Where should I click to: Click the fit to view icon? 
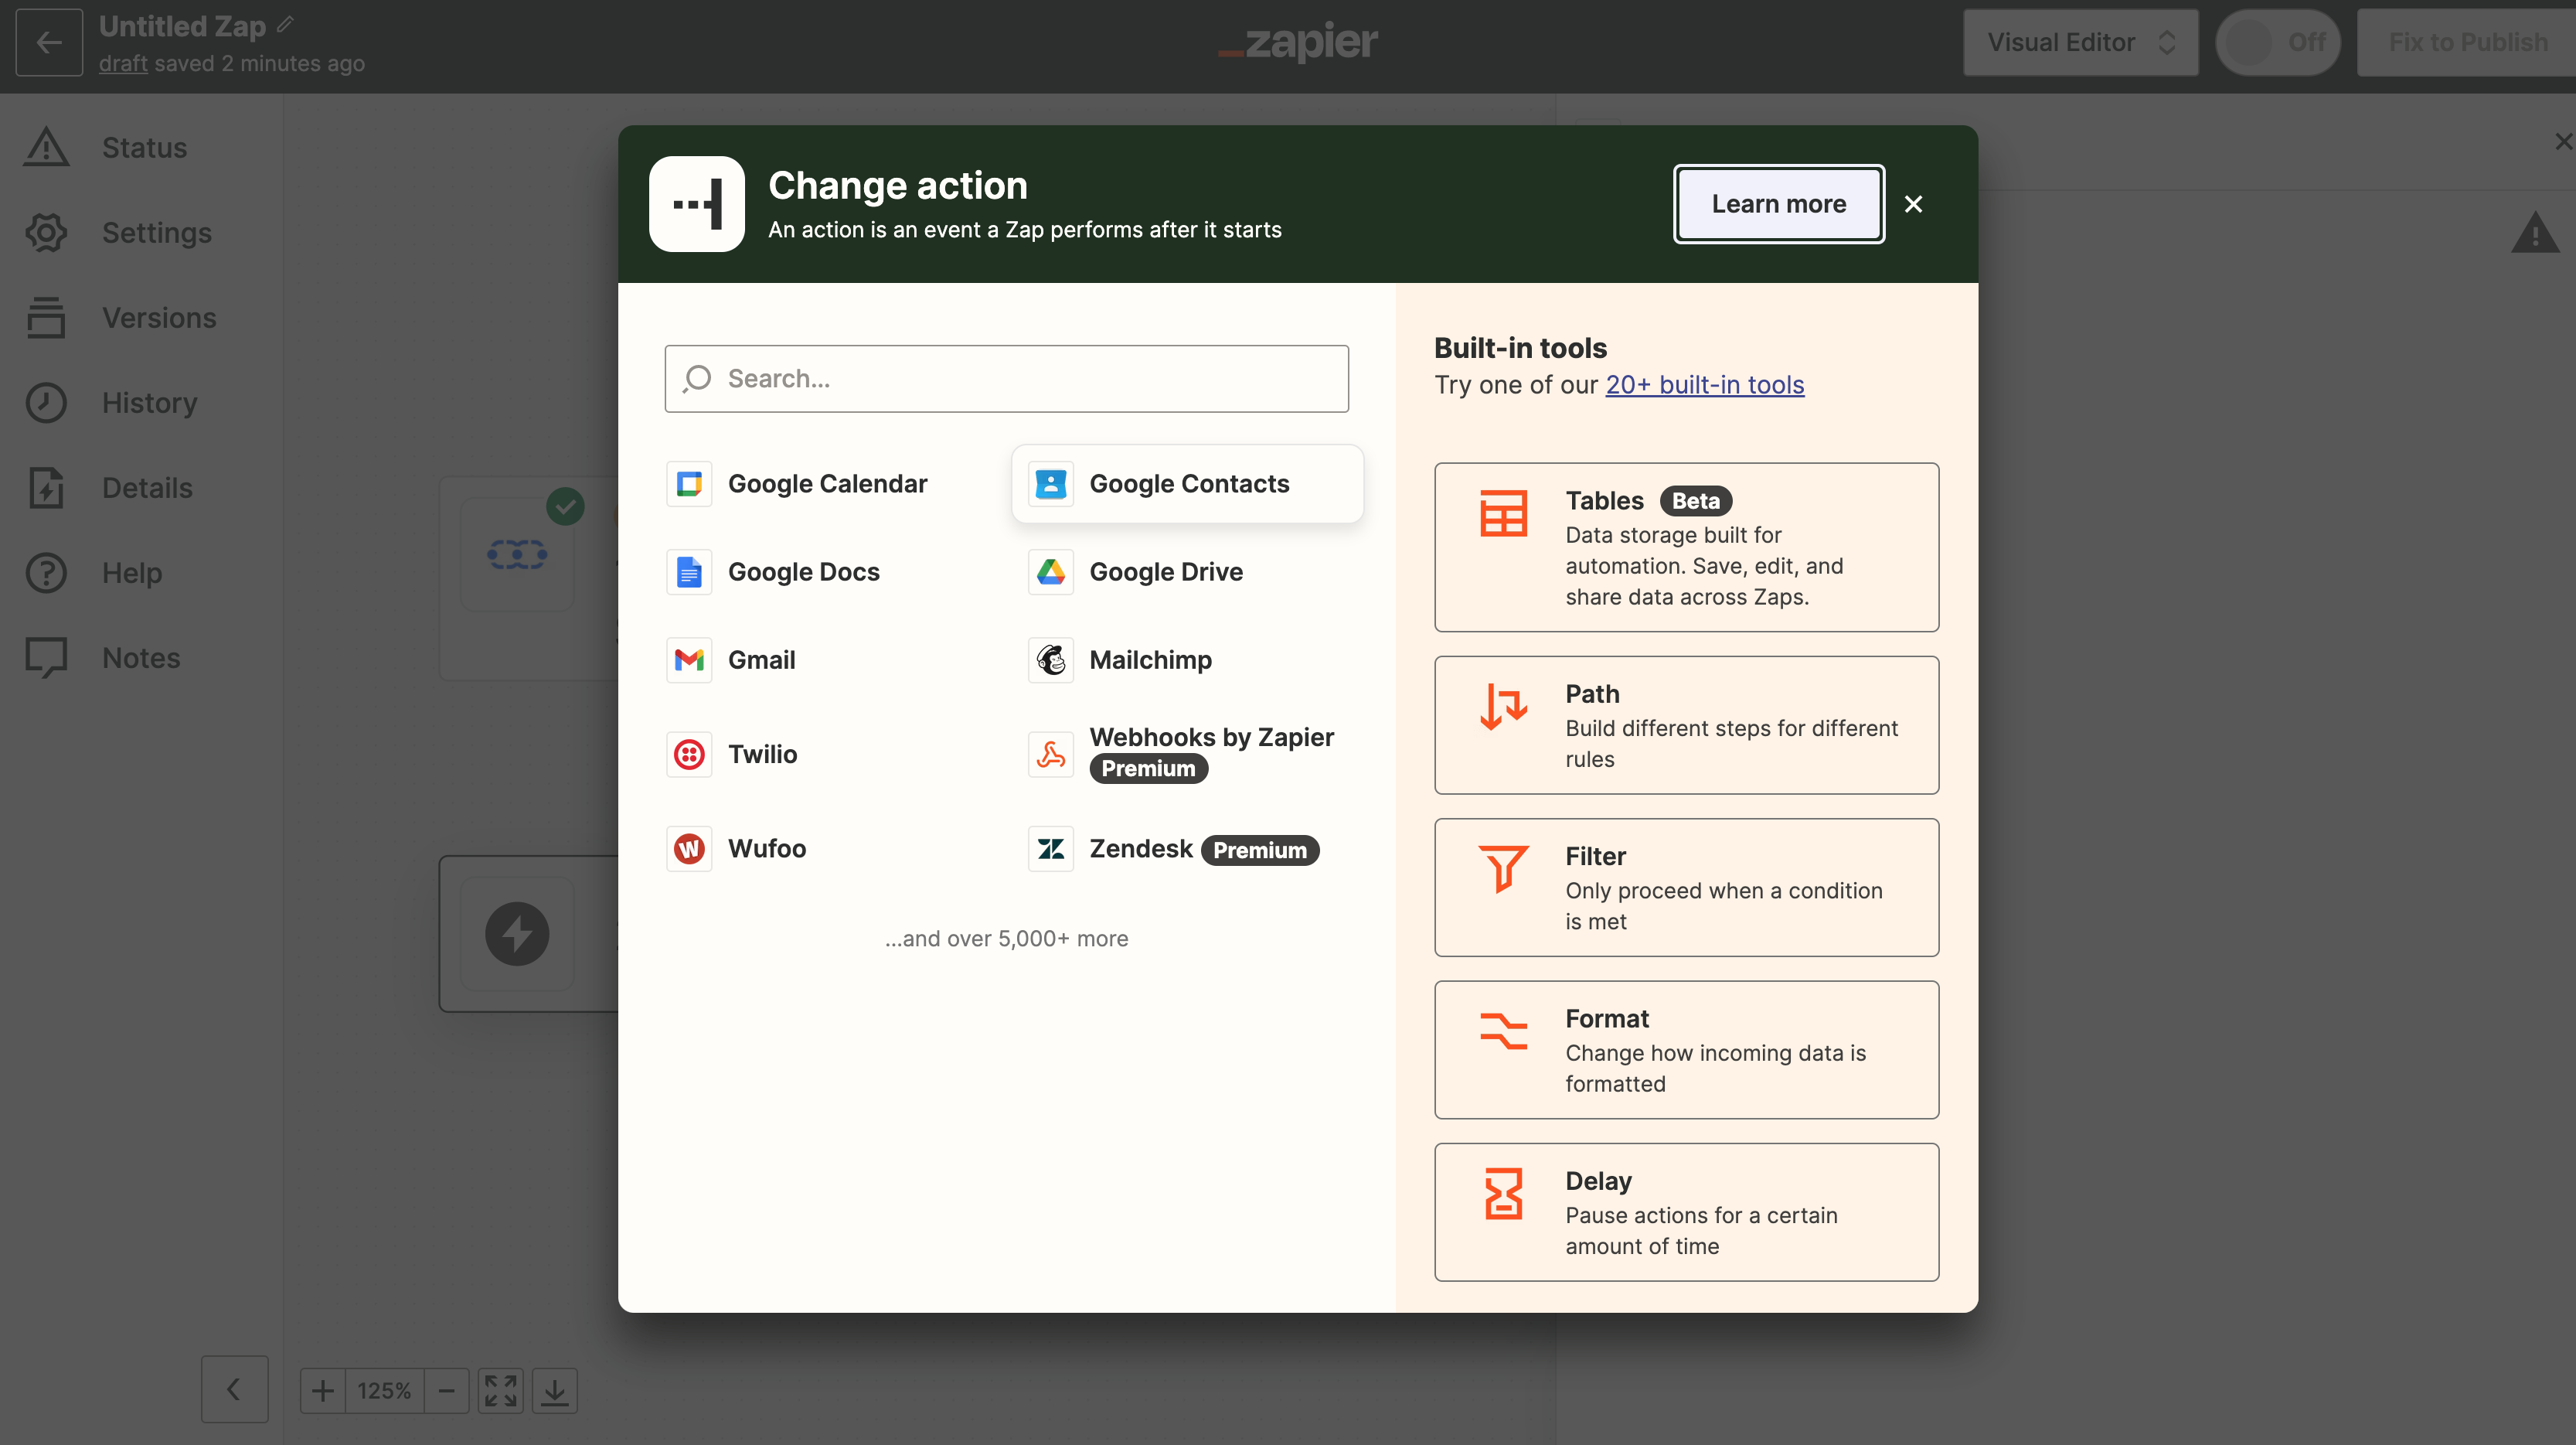(x=500, y=1390)
